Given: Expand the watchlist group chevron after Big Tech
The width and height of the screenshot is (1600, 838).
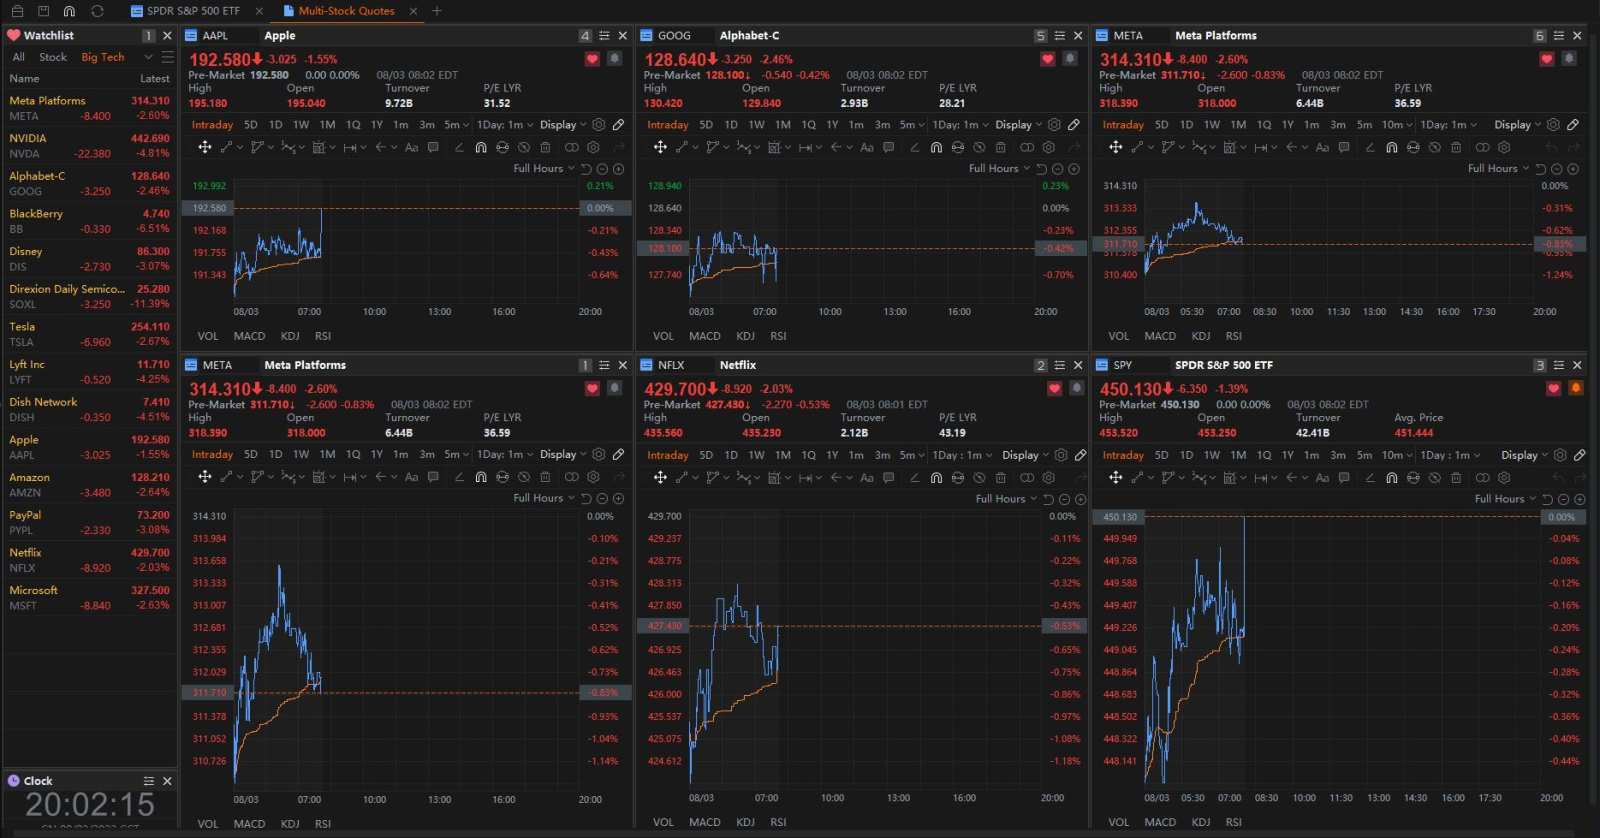Looking at the screenshot, I should click(x=149, y=57).
